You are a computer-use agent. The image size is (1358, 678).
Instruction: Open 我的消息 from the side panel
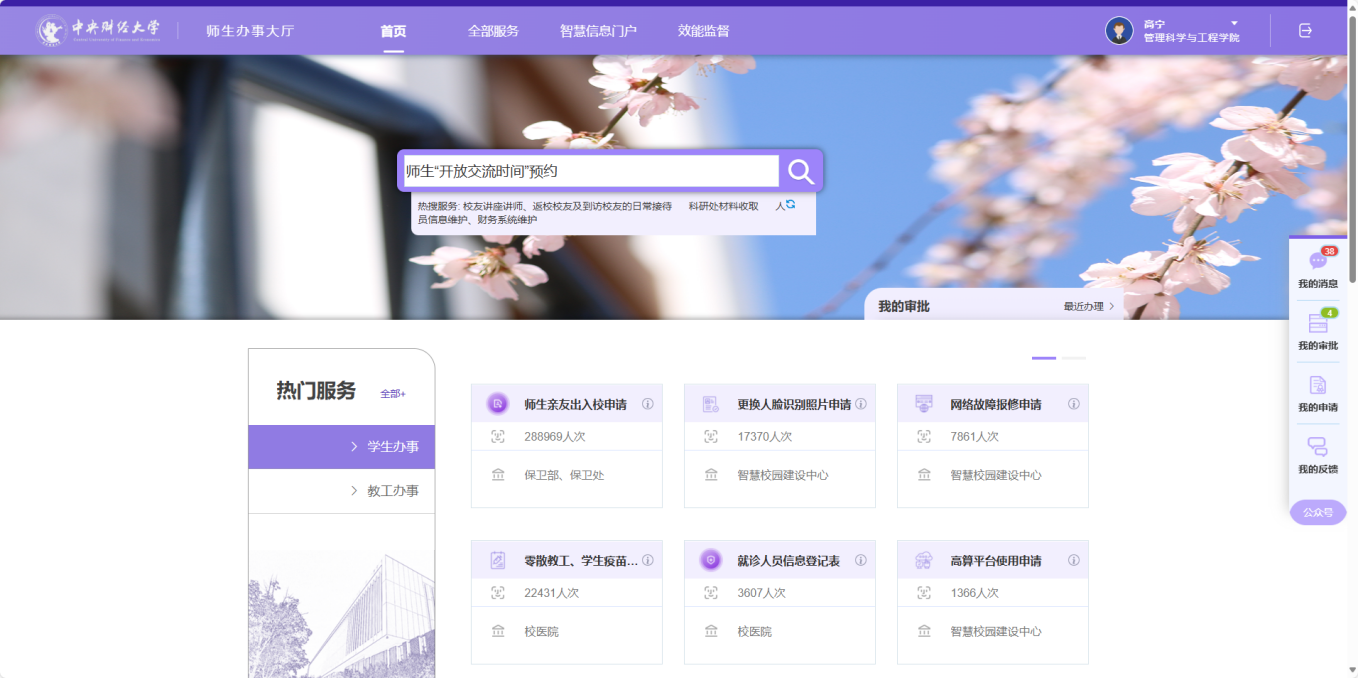[1317, 268]
